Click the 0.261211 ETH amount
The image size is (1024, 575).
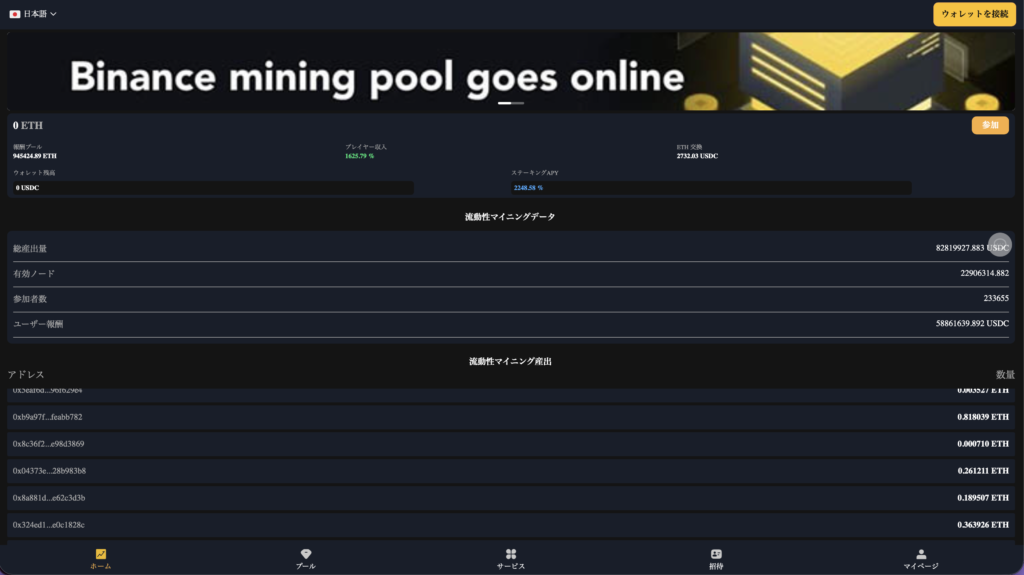[x=983, y=470]
